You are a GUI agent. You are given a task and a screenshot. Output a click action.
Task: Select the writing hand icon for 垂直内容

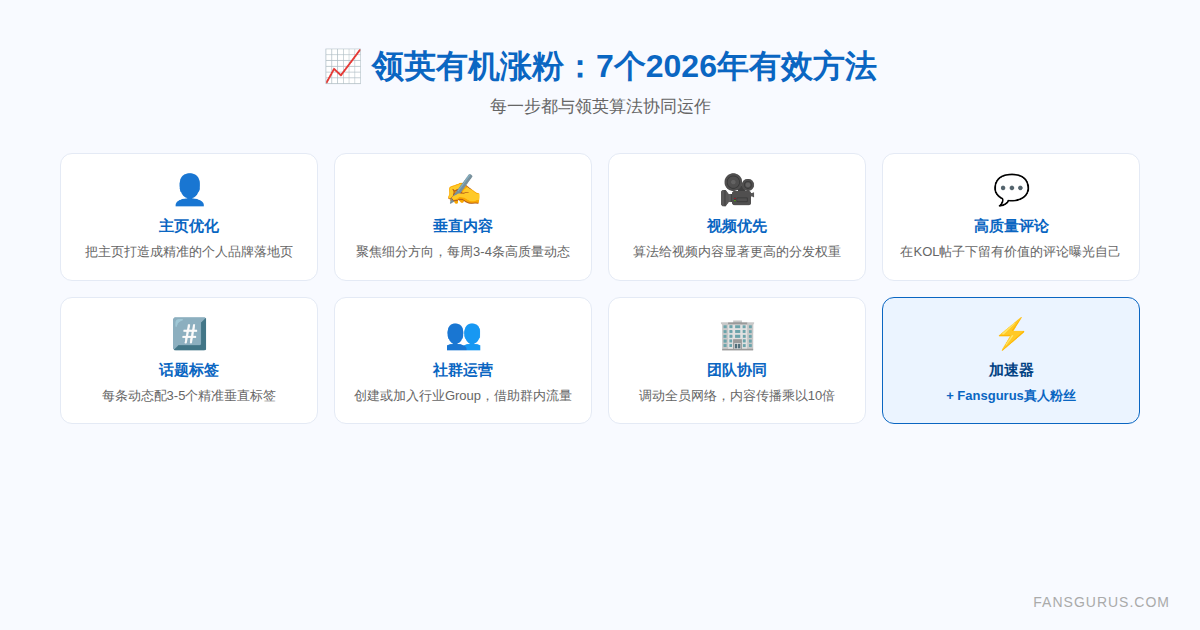(462, 190)
